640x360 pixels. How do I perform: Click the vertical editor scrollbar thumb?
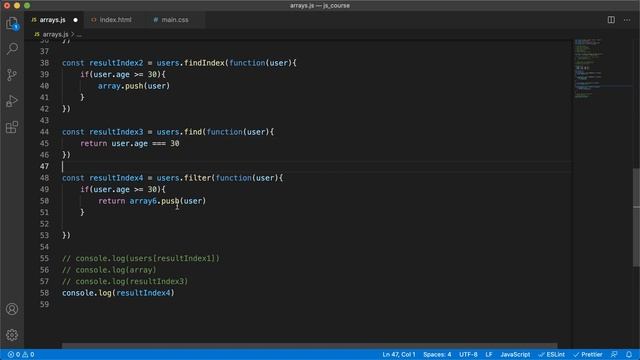click(636, 217)
